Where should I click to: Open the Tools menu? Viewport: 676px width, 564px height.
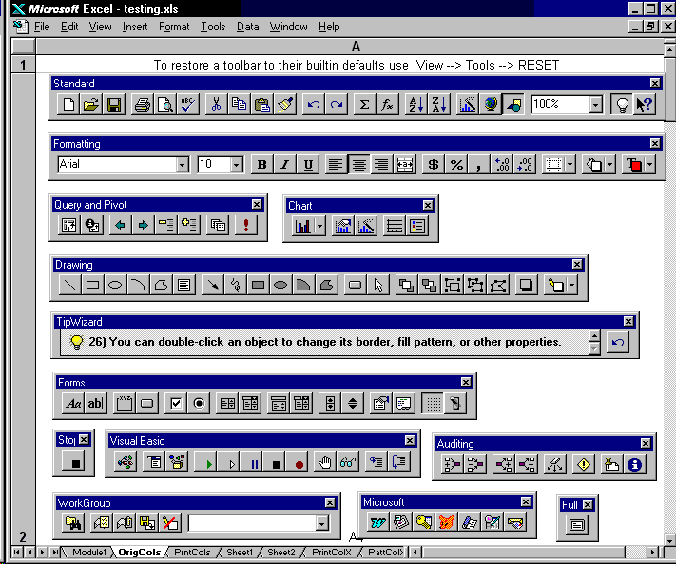tap(213, 27)
